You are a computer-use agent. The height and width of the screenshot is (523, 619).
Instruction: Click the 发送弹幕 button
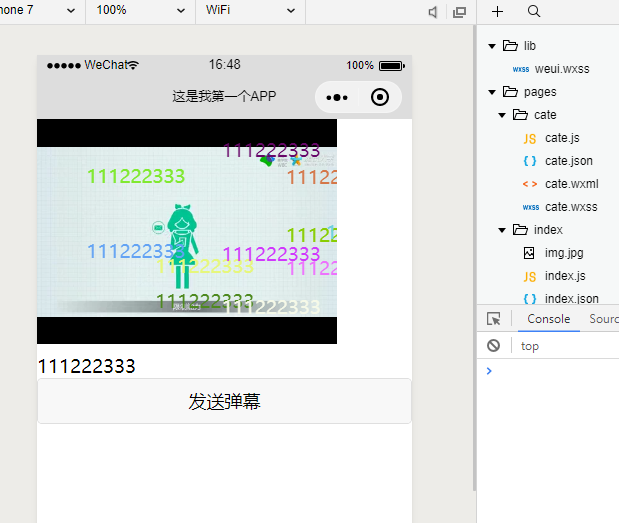(x=224, y=401)
